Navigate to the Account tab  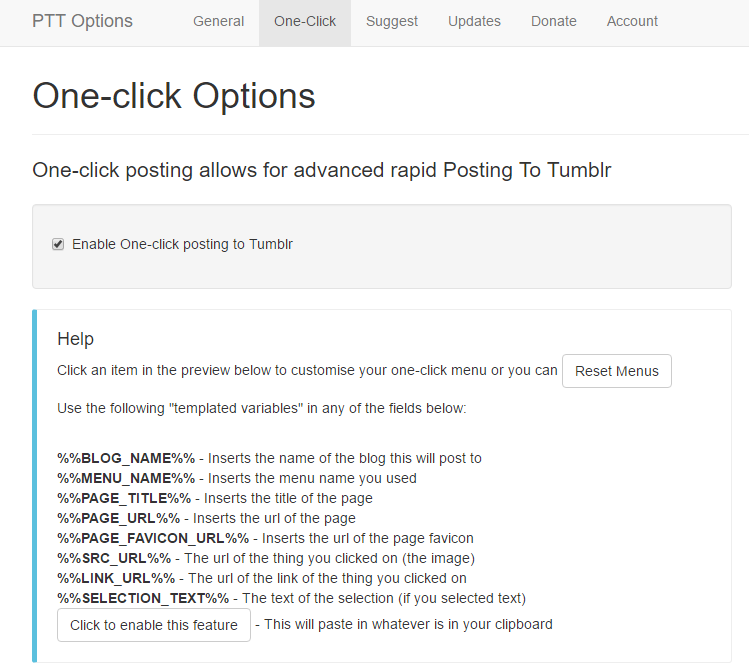click(x=632, y=21)
